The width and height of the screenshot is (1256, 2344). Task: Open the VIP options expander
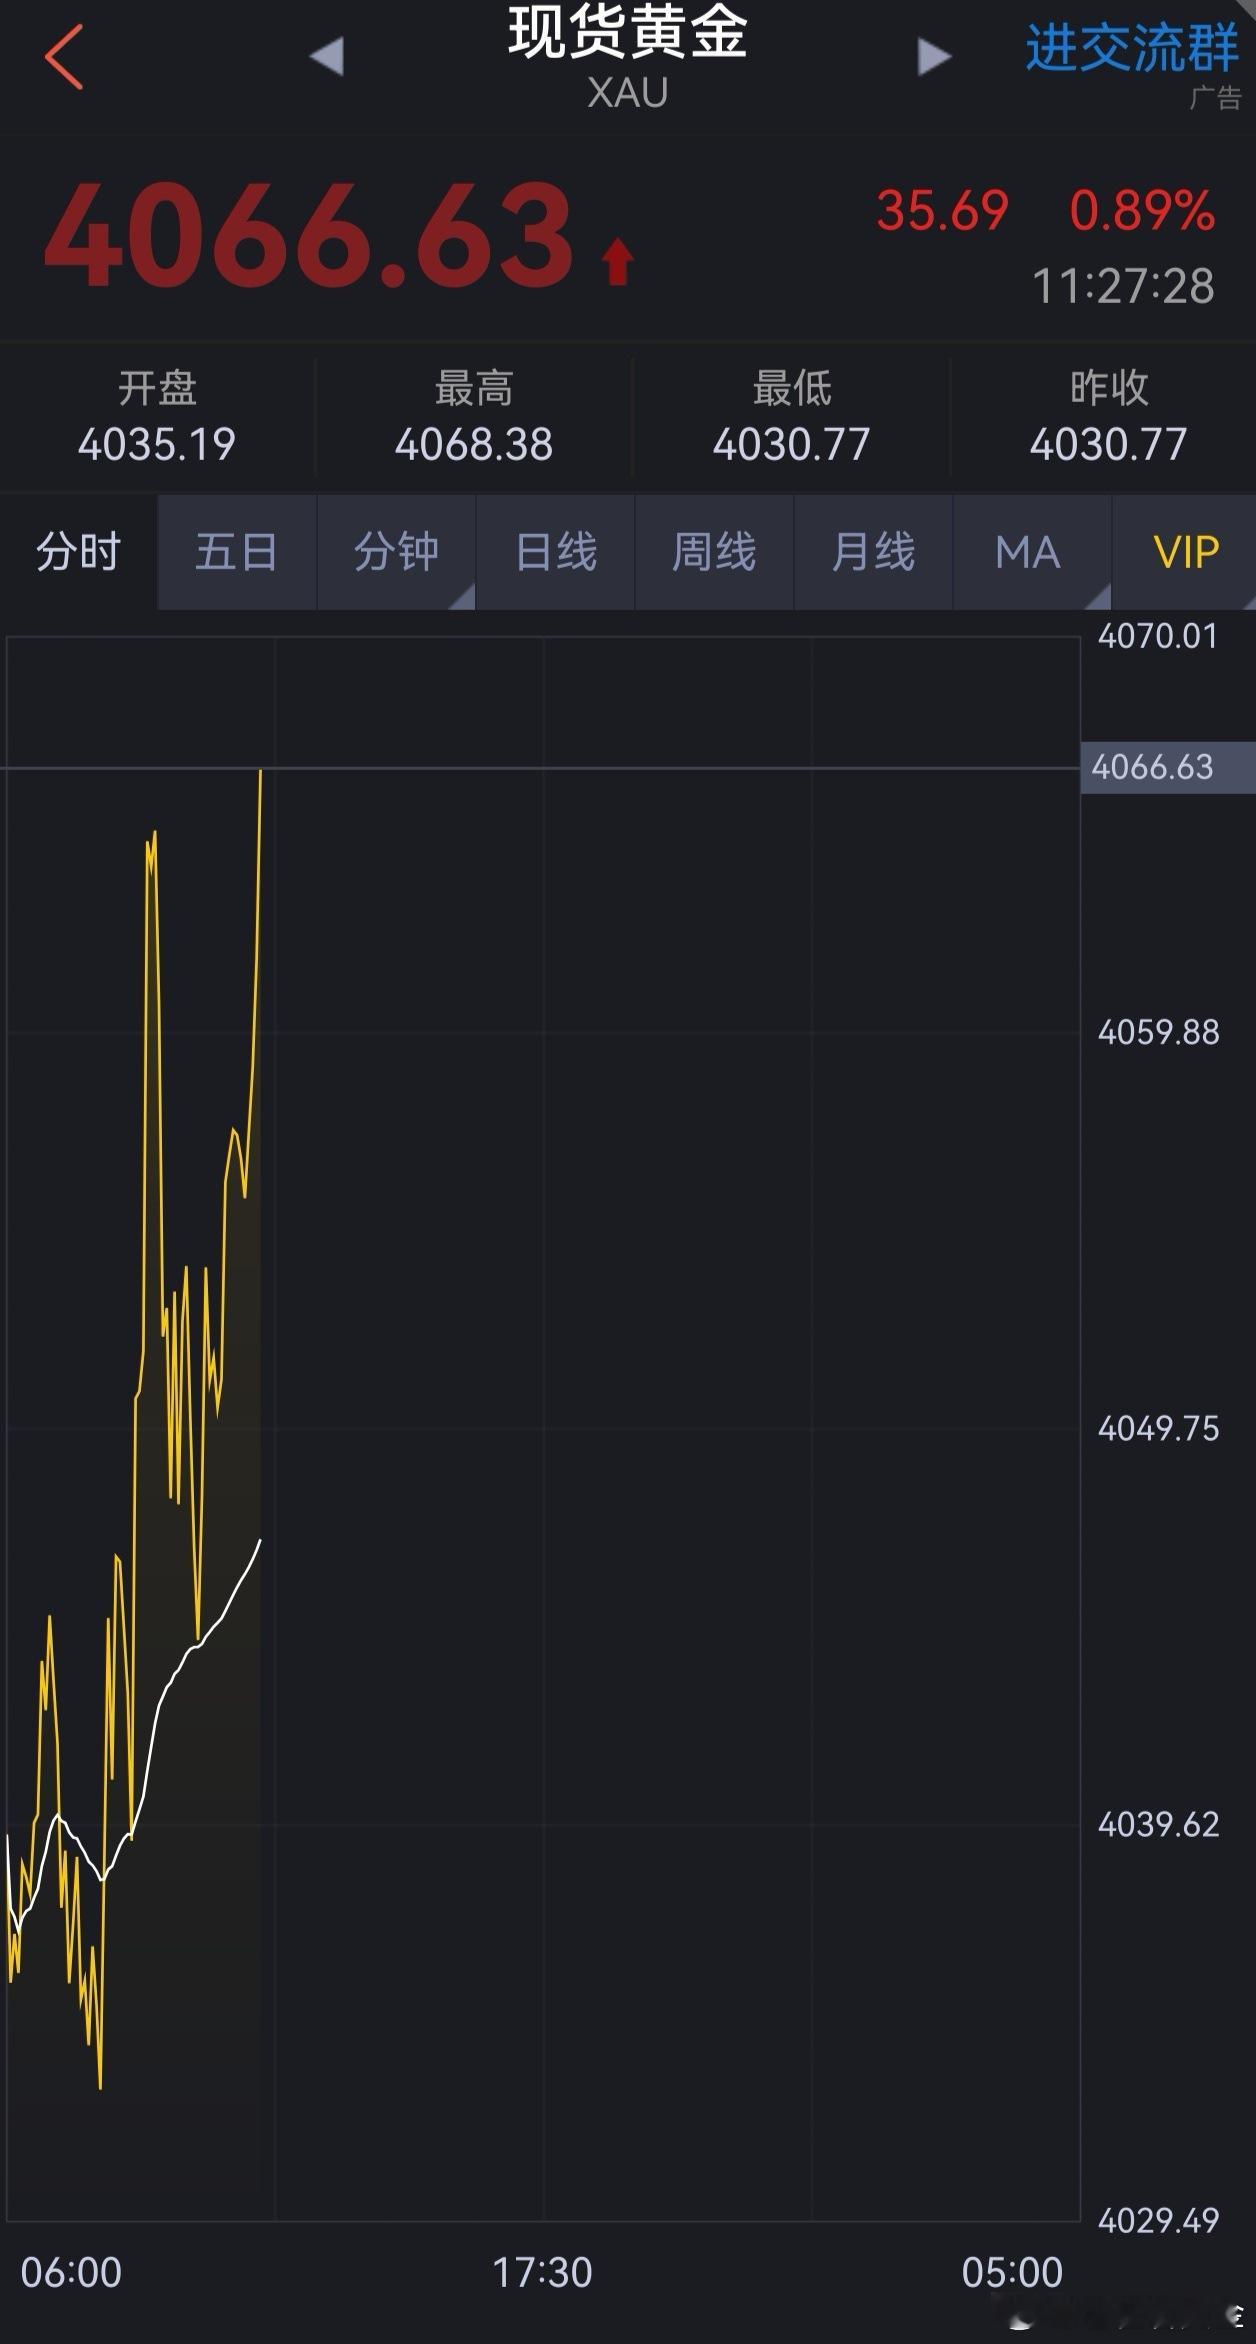point(1185,552)
